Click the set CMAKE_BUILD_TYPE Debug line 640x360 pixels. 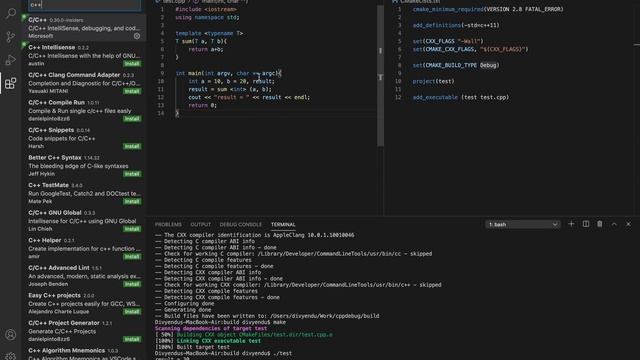456,65
